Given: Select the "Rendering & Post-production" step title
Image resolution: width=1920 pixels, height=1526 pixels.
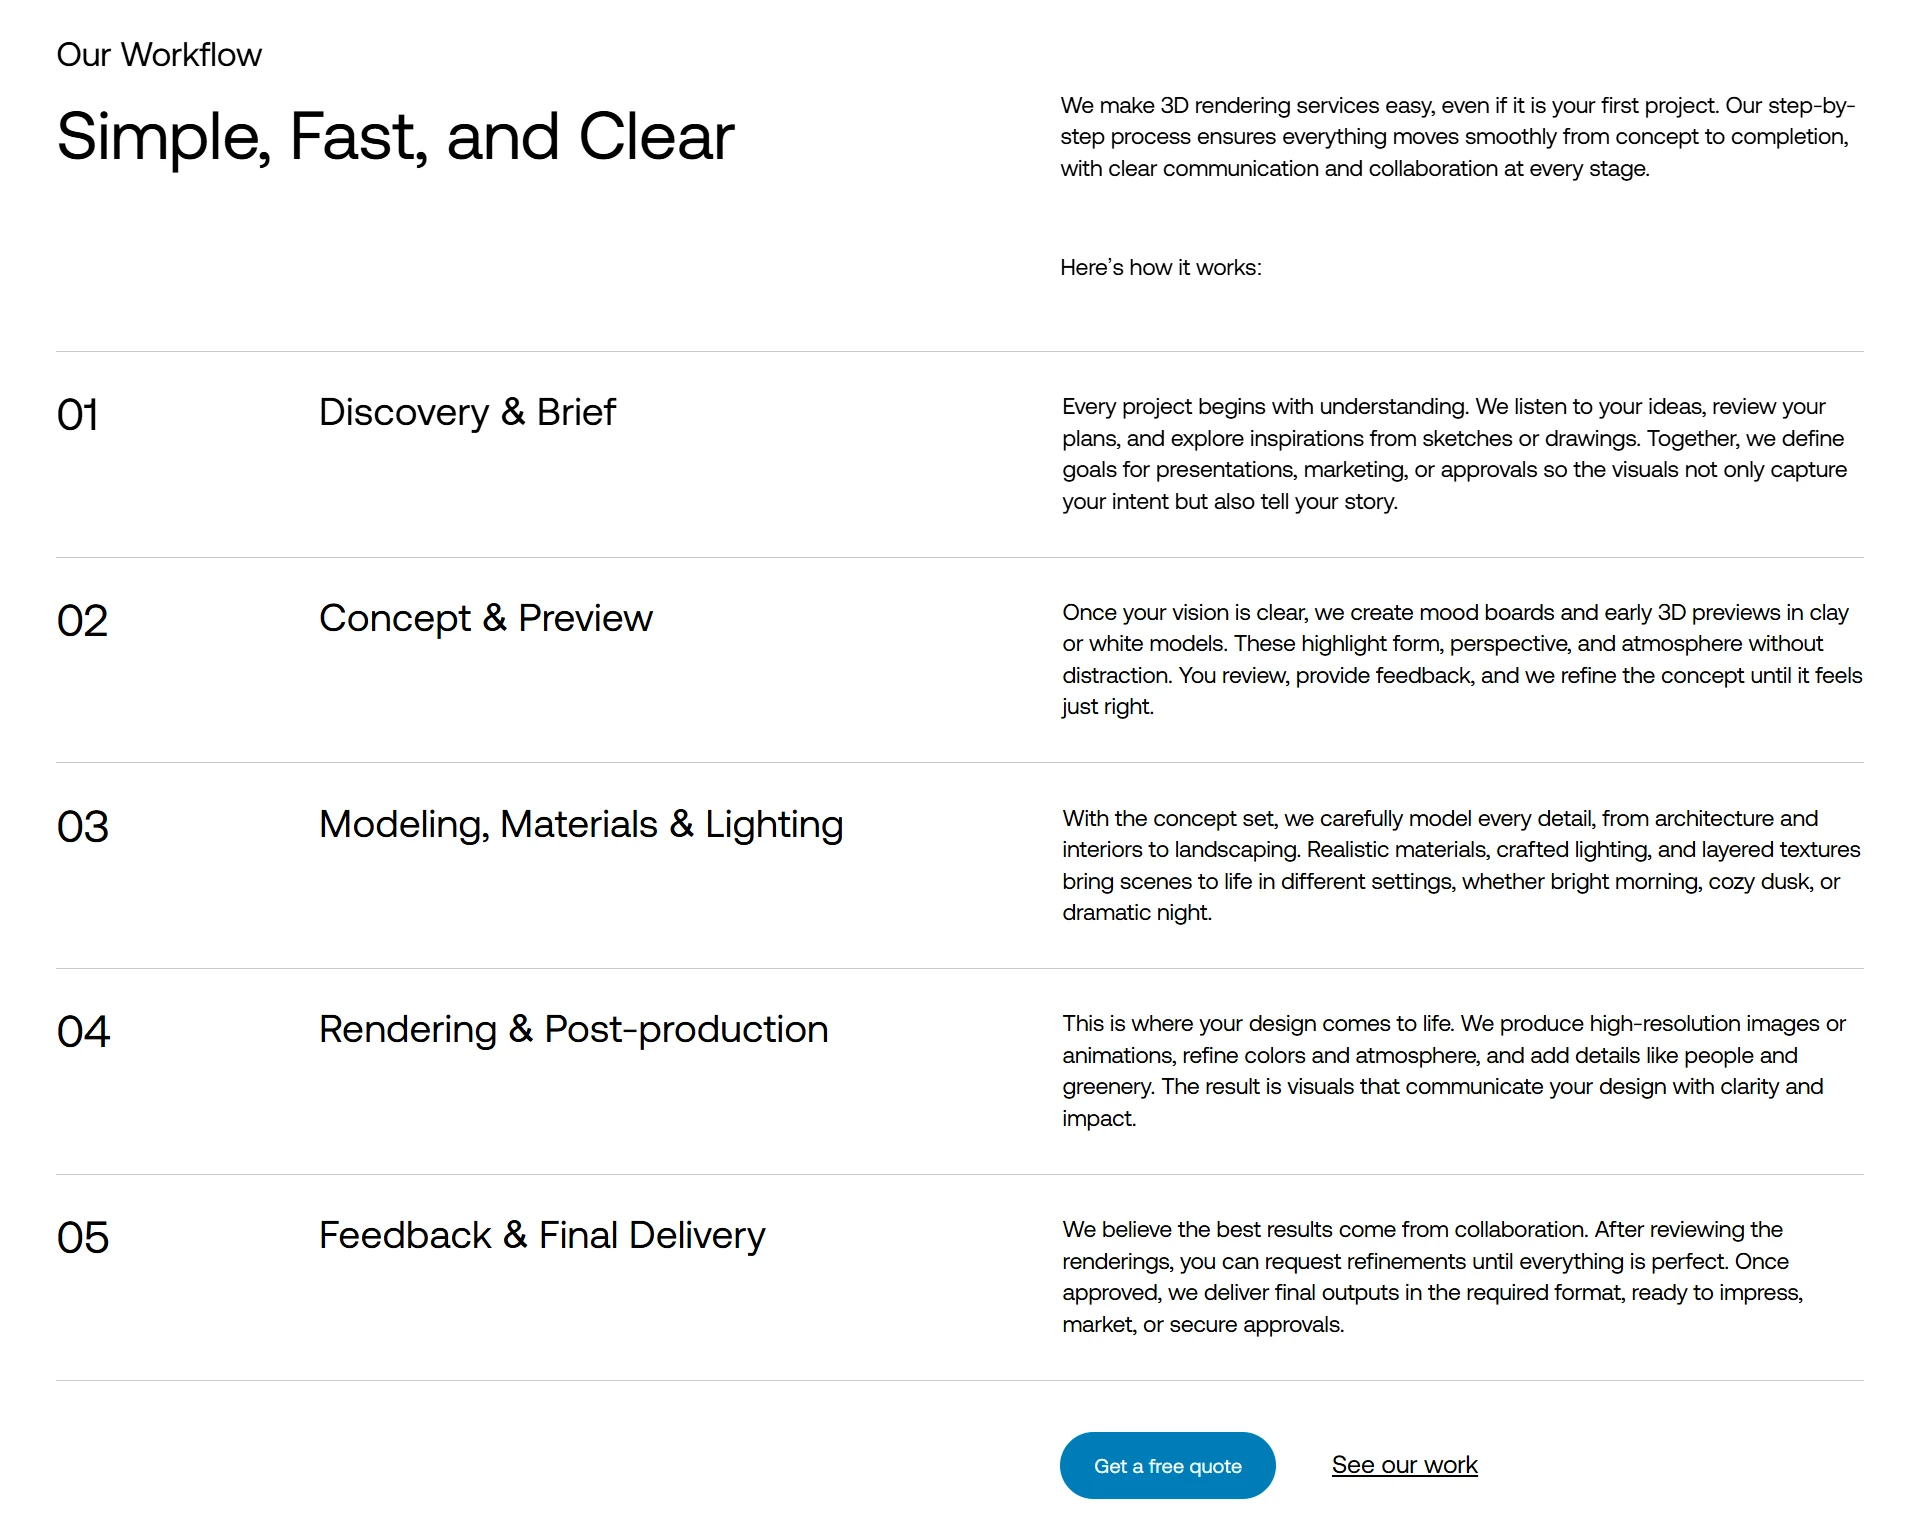Looking at the screenshot, I should coord(573,1029).
